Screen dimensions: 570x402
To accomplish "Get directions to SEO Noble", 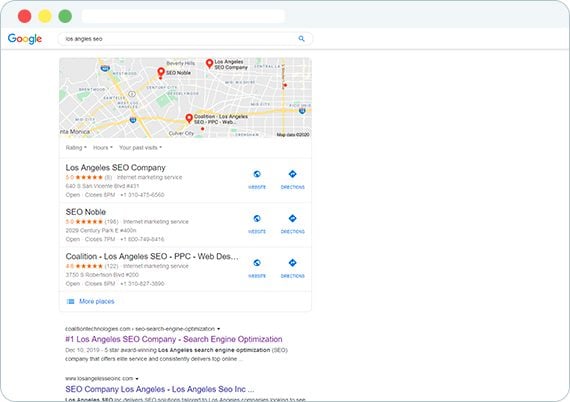I will coord(293,224).
